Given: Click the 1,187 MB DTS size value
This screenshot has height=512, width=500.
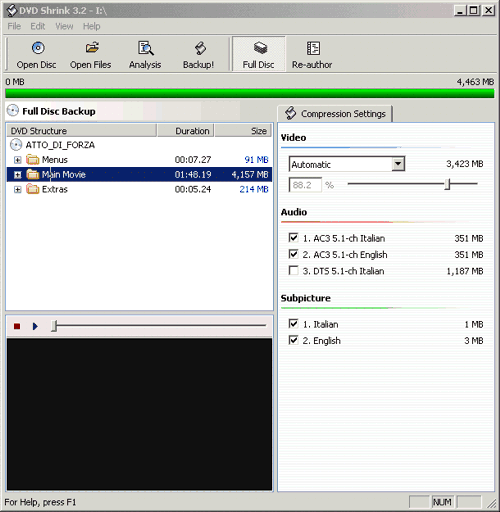Looking at the screenshot, I should 465,271.
